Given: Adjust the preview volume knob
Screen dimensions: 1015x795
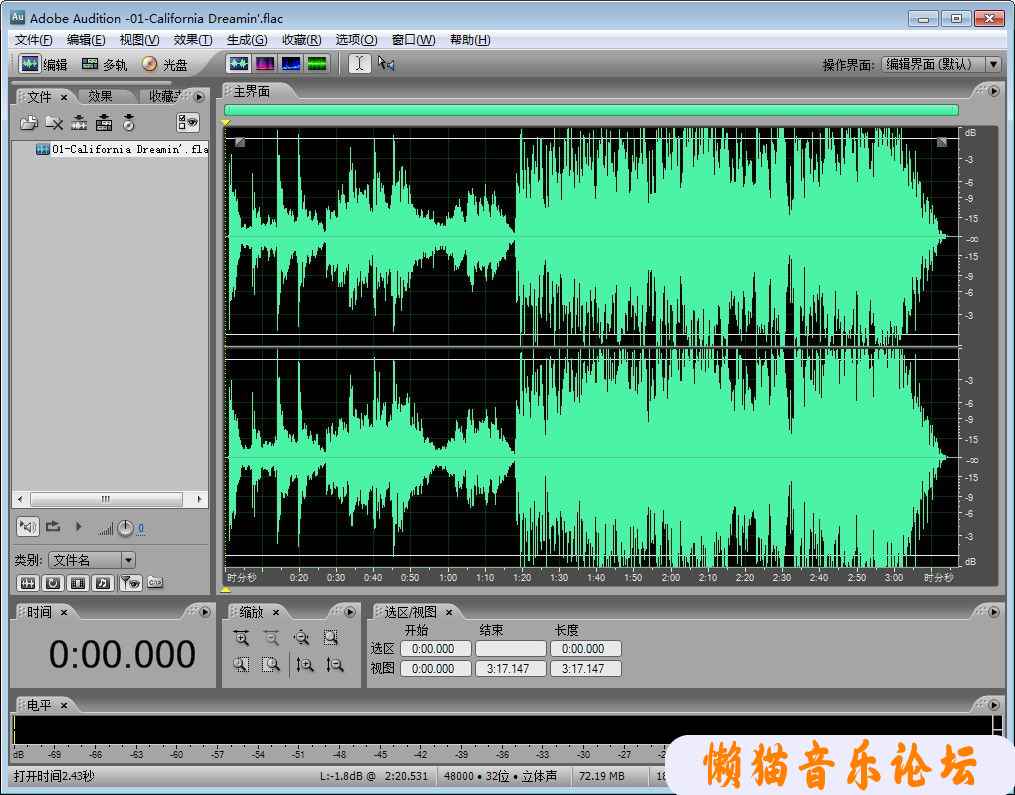Looking at the screenshot, I should tap(125, 528).
